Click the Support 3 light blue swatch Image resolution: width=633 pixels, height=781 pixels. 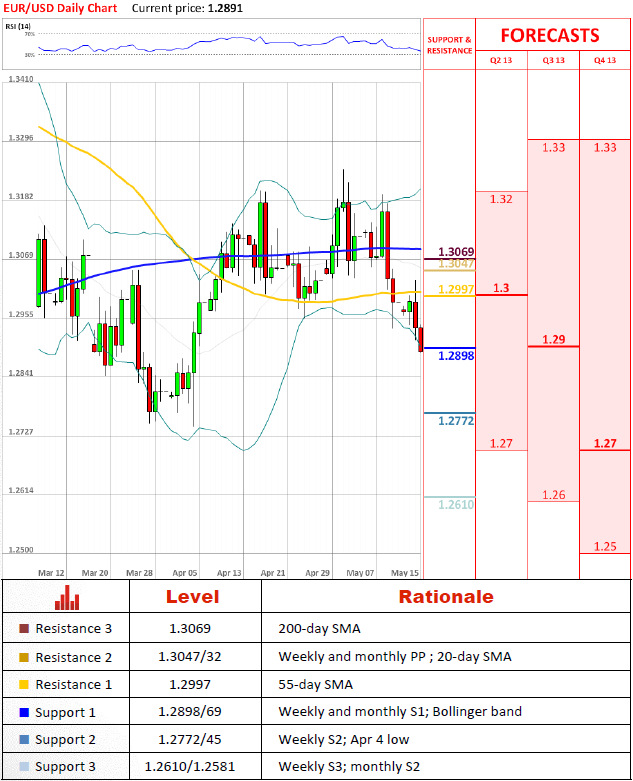click(x=24, y=766)
